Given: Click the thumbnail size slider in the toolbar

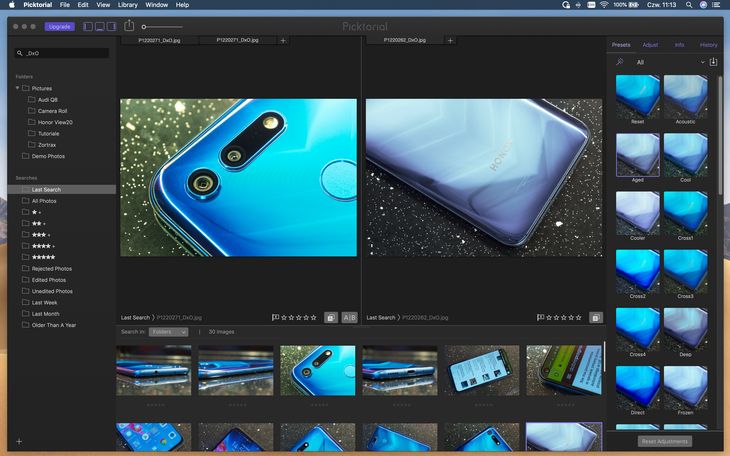Looking at the screenshot, I should coord(162,26).
